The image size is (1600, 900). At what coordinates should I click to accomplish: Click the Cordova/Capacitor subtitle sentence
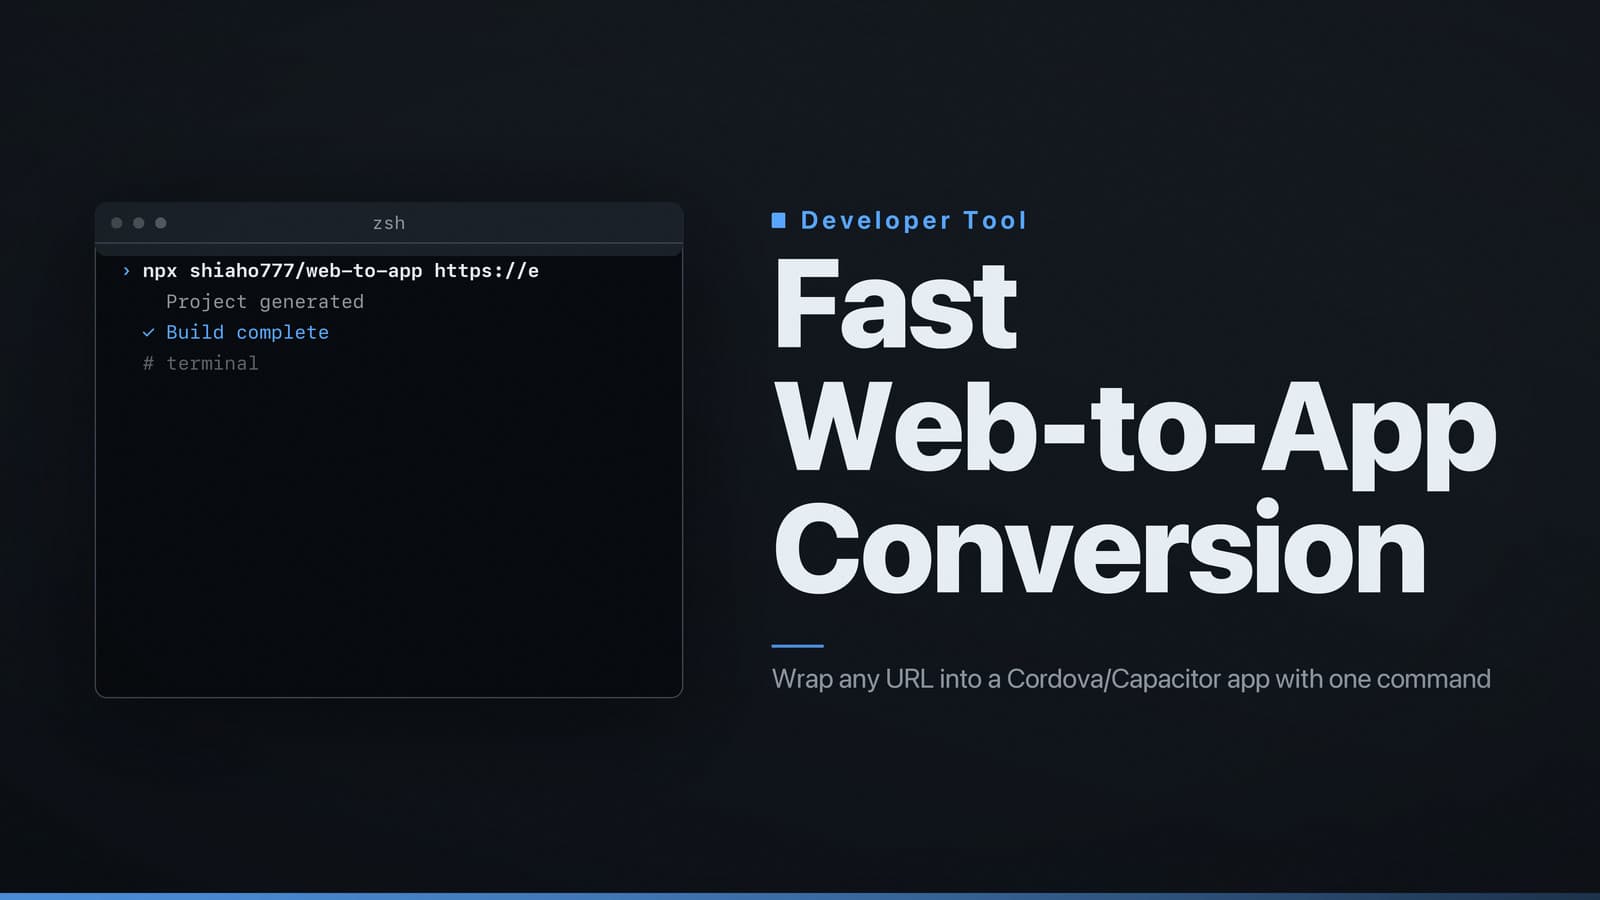tap(1131, 679)
